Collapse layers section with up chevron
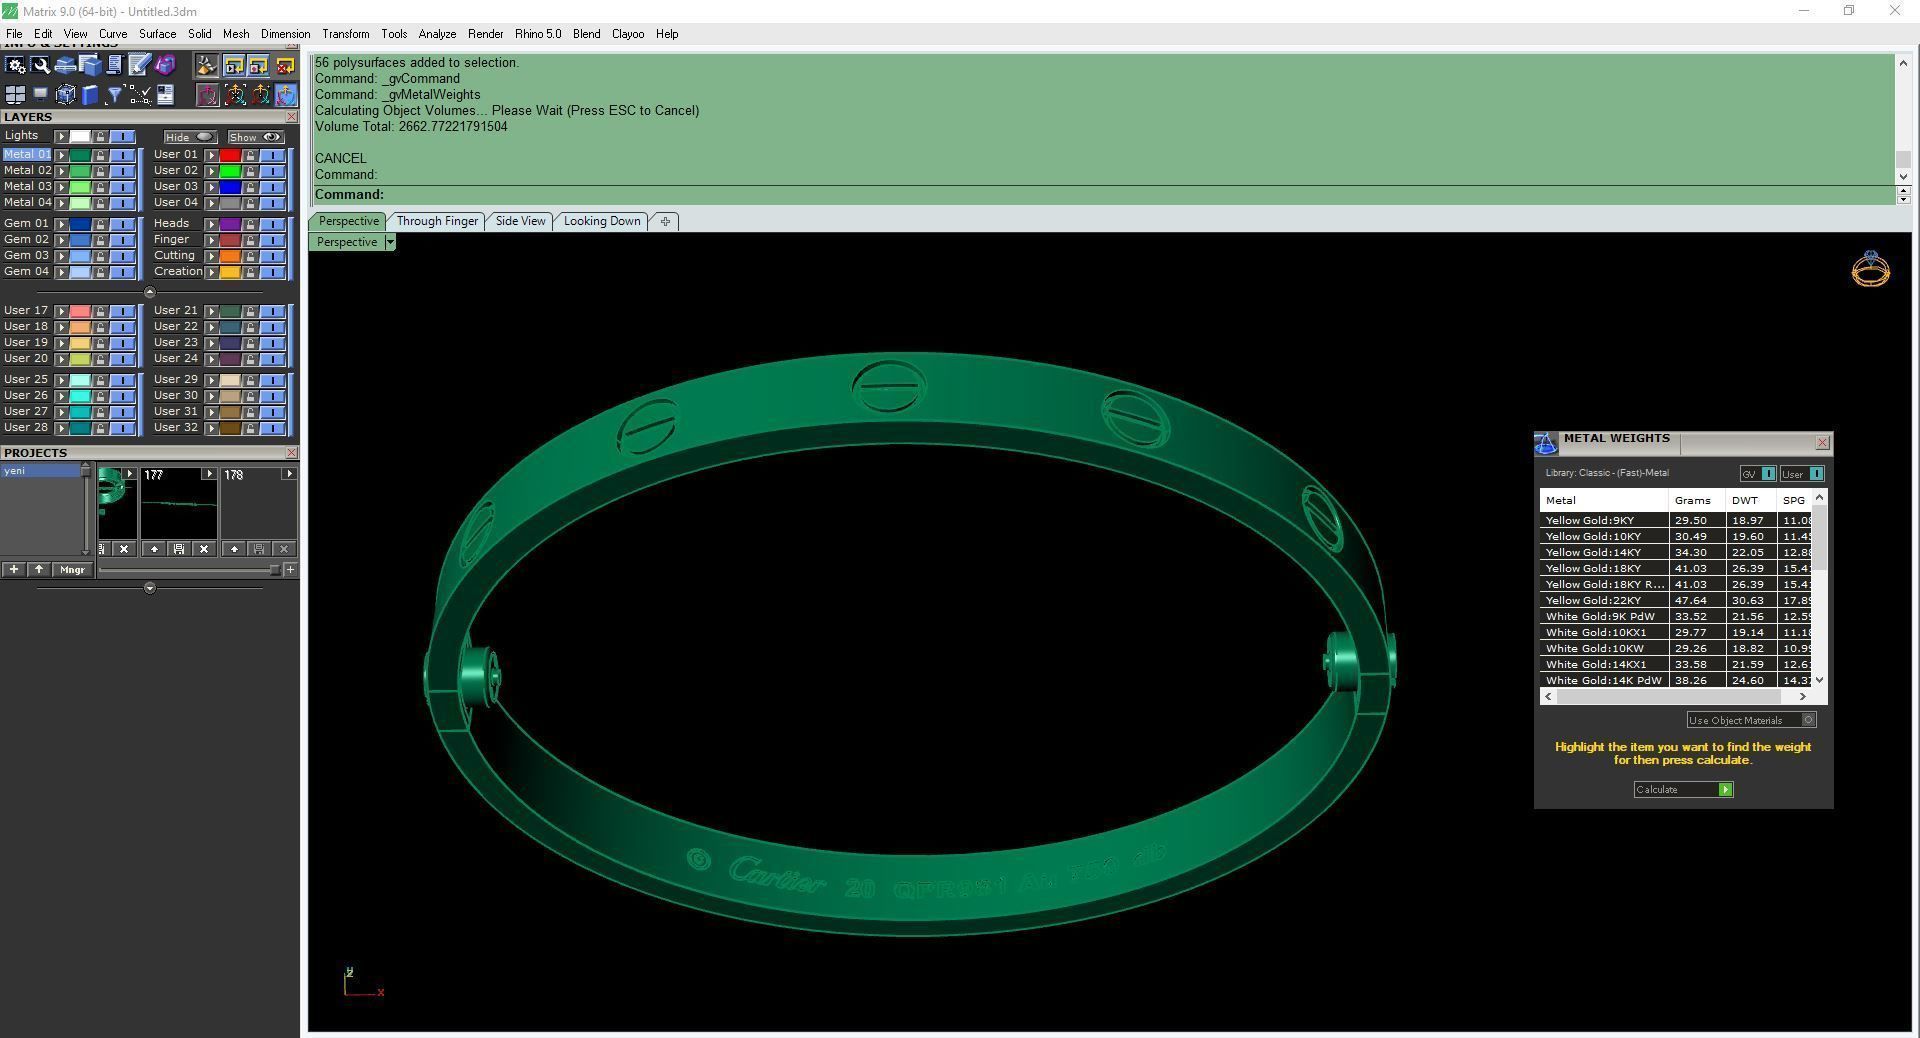This screenshot has width=1920, height=1038. (x=150, y=292)
